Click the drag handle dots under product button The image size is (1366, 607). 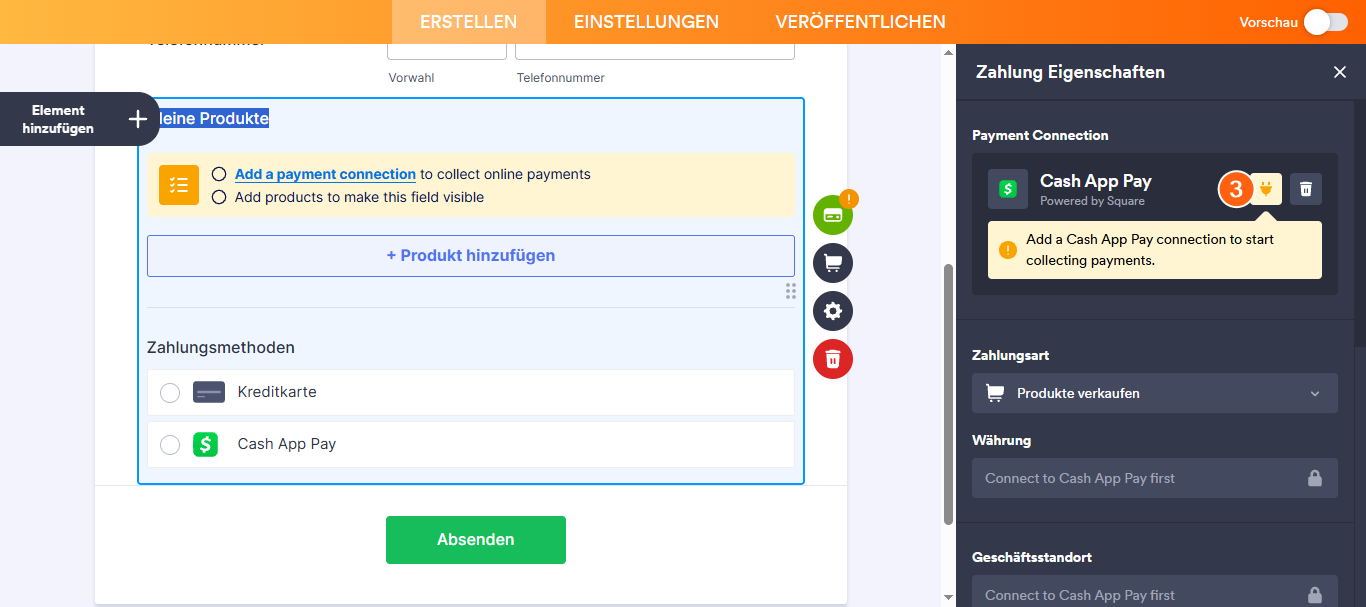tap(791, 291)
